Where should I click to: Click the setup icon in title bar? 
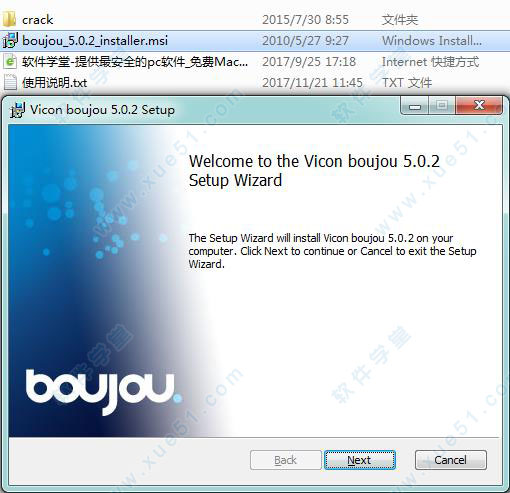tap(17, 110)
